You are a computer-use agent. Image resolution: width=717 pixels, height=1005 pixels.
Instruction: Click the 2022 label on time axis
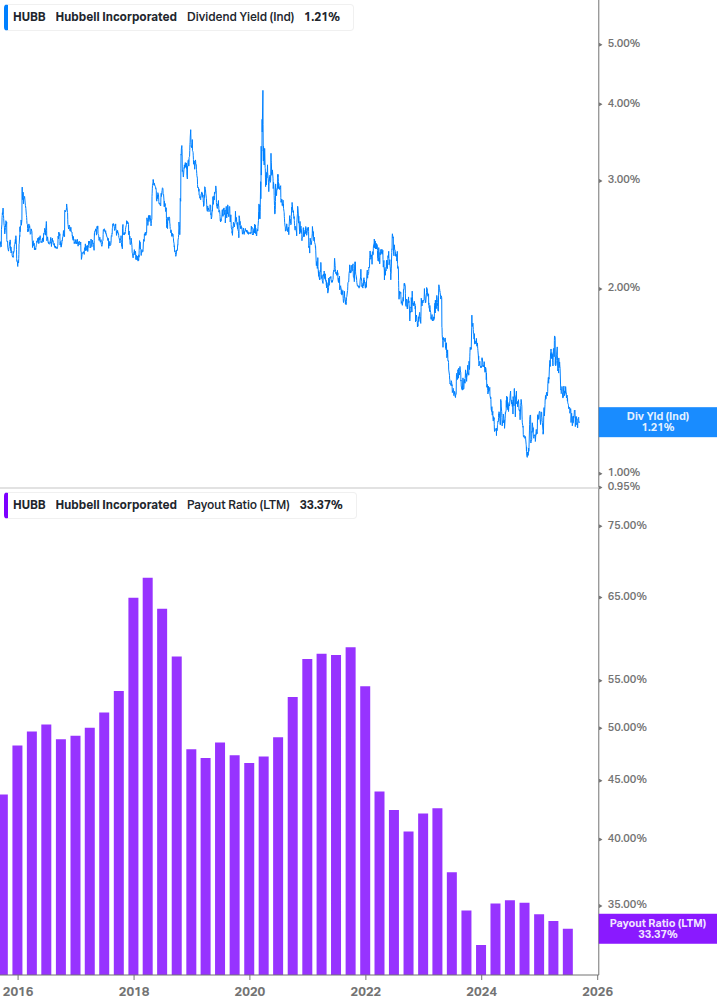tap(365, 992)
